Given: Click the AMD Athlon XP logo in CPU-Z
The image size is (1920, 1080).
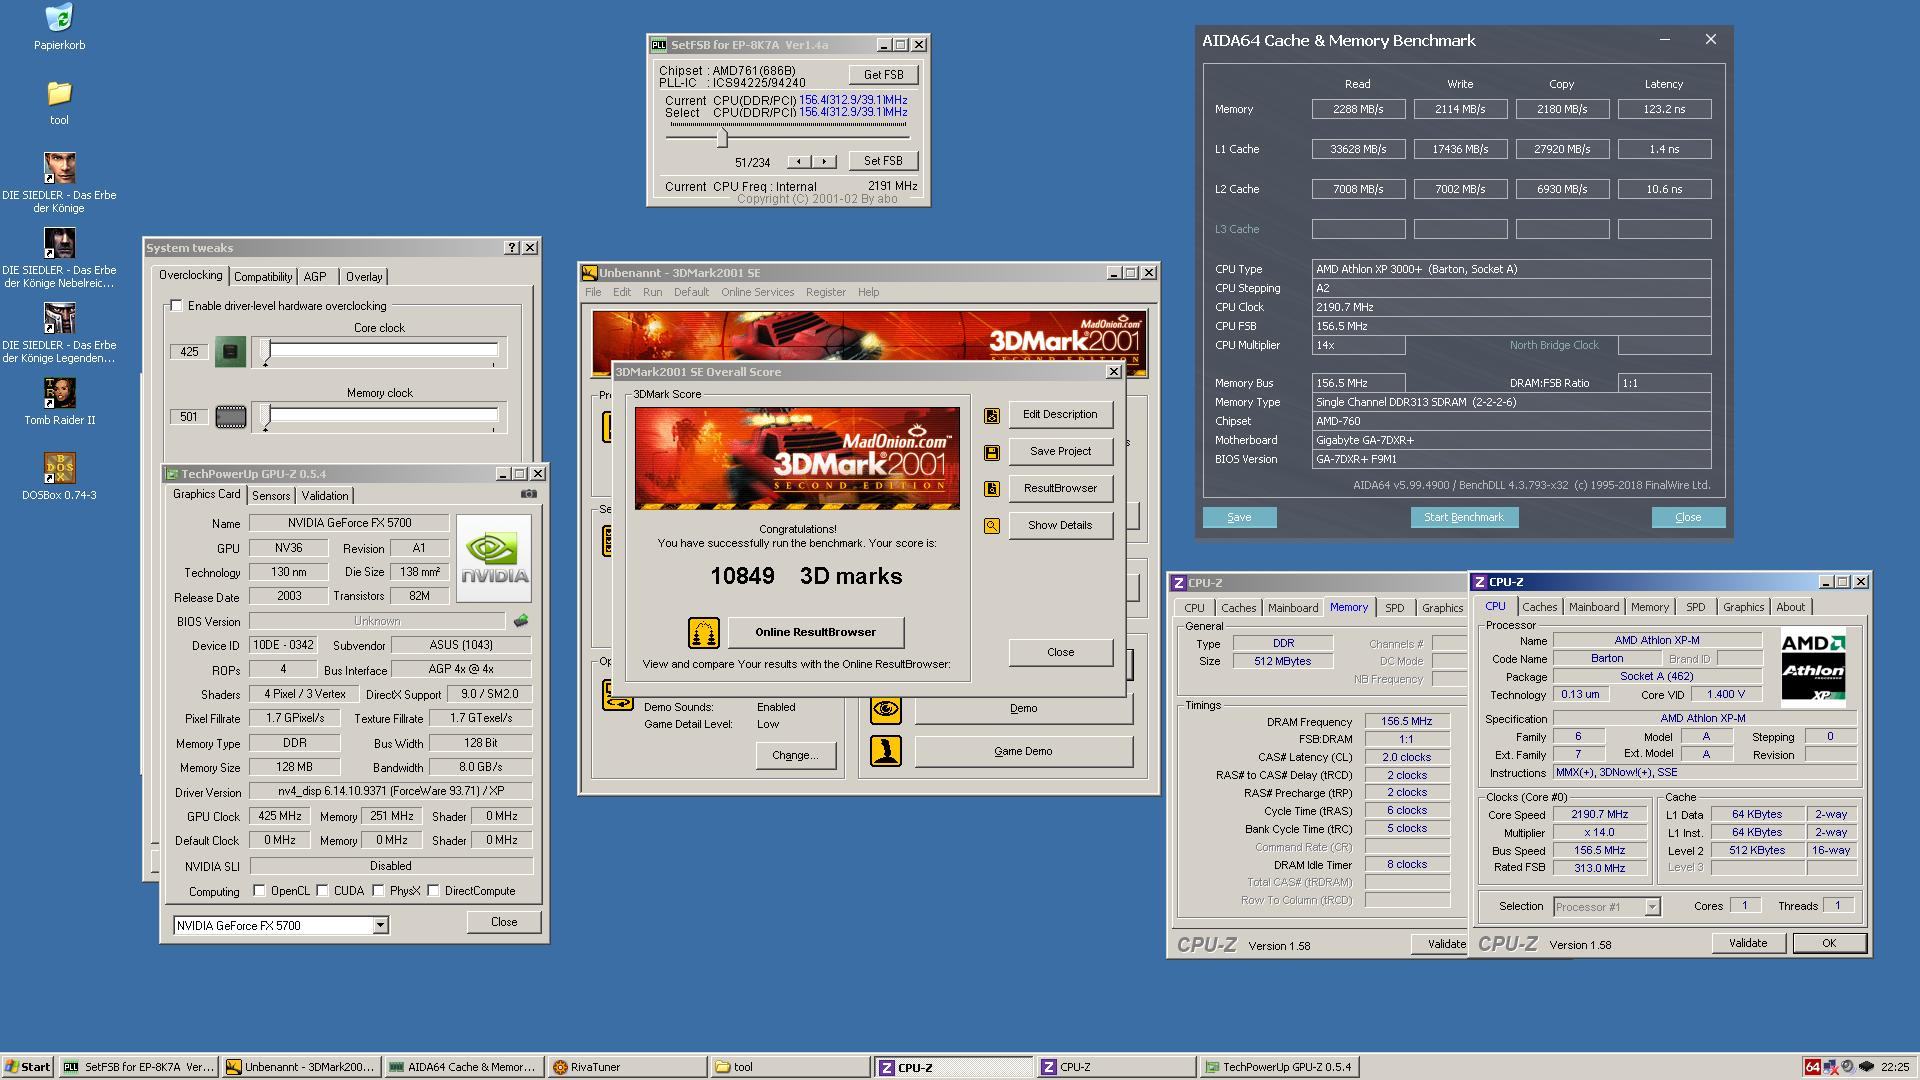Looking at the screenshot, I should tap(1813, 667).
